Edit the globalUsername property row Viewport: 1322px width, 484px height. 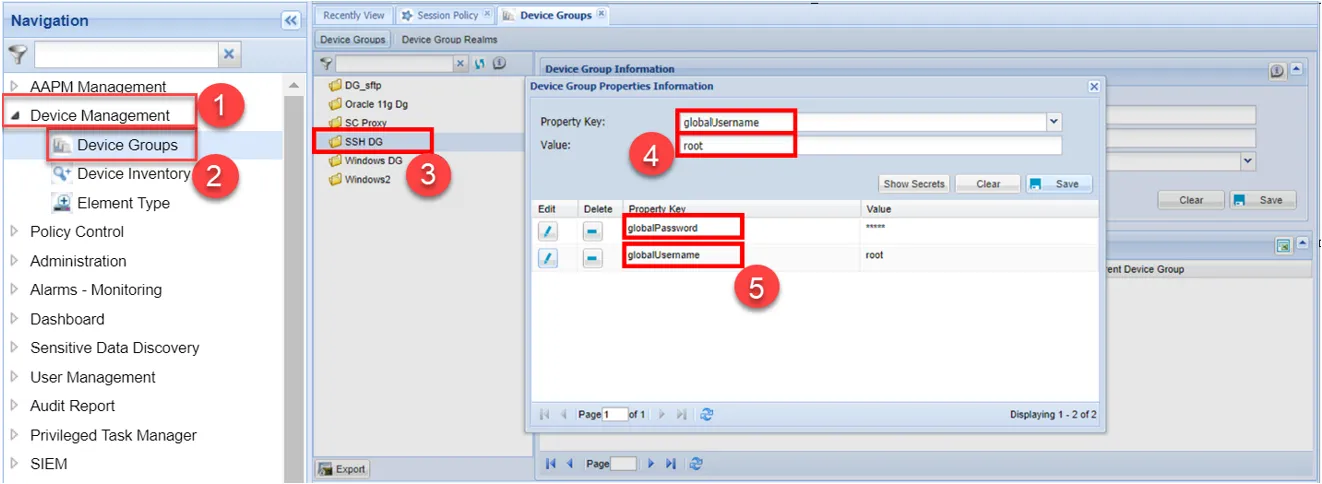548,259
